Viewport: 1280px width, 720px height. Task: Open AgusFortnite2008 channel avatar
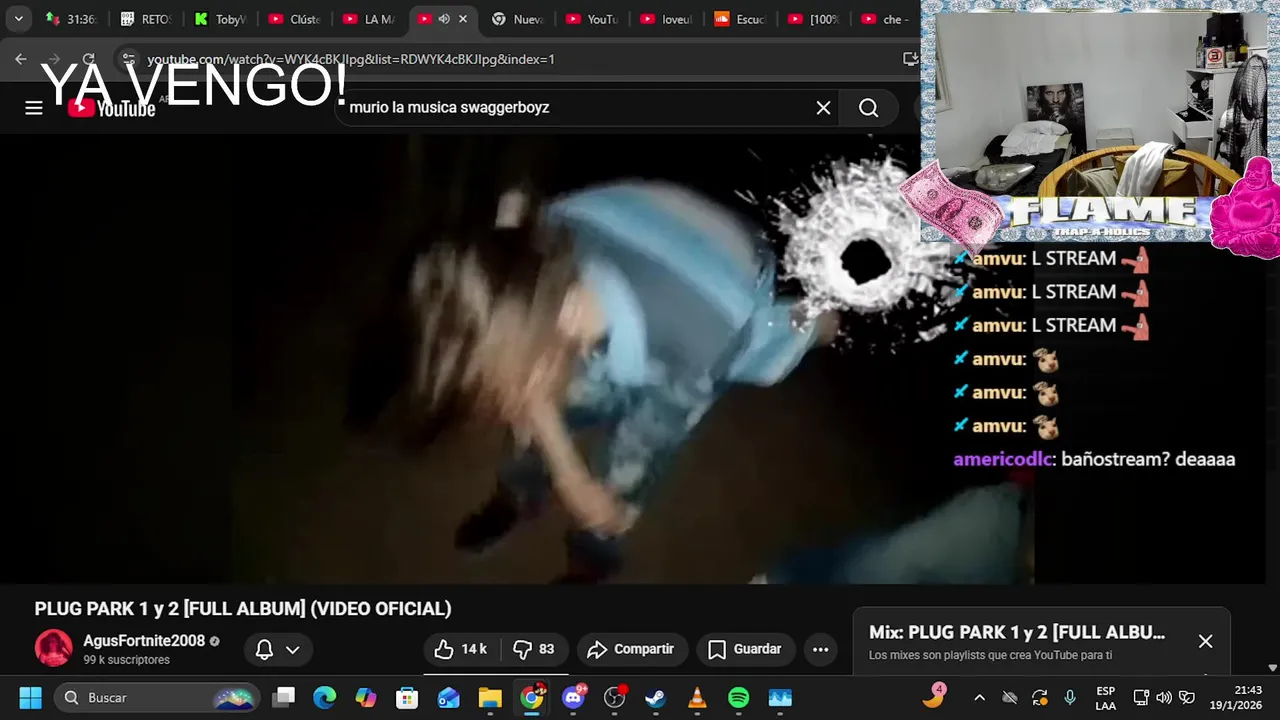pyautogui.click(x=54, y=648)
